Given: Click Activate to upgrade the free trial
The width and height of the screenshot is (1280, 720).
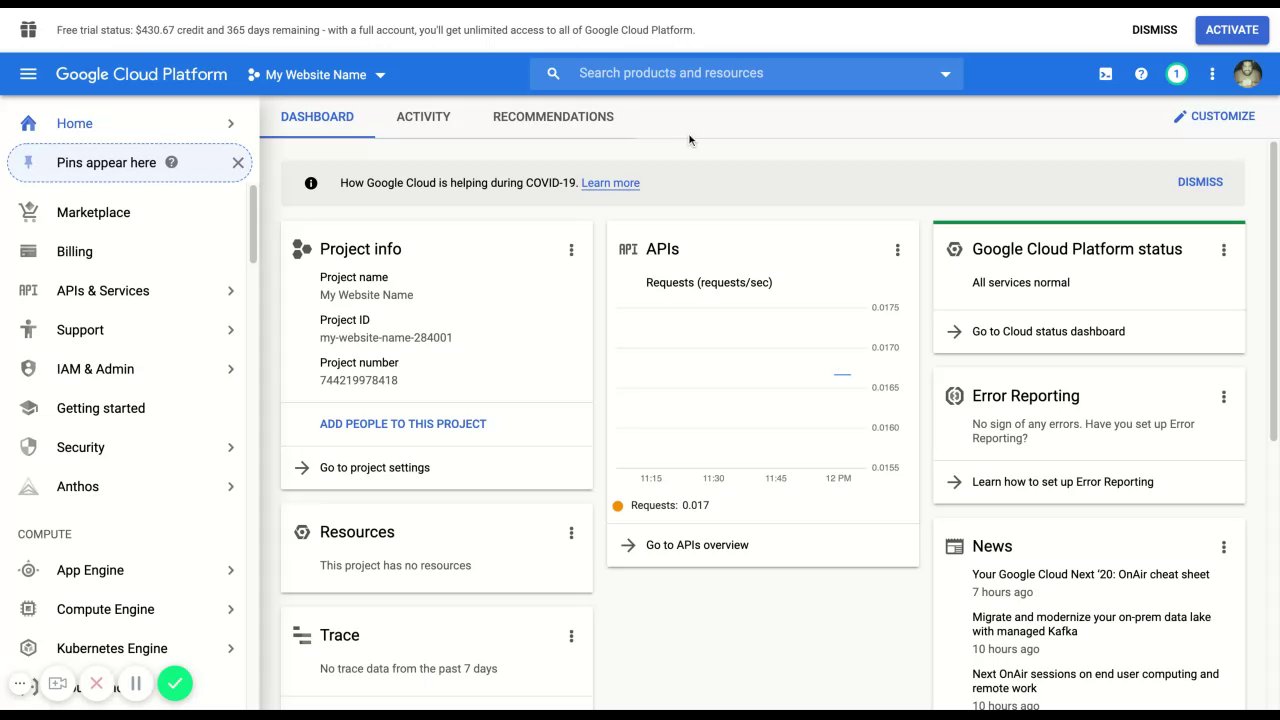Looking at the screenshot, I should (1232, 30).
